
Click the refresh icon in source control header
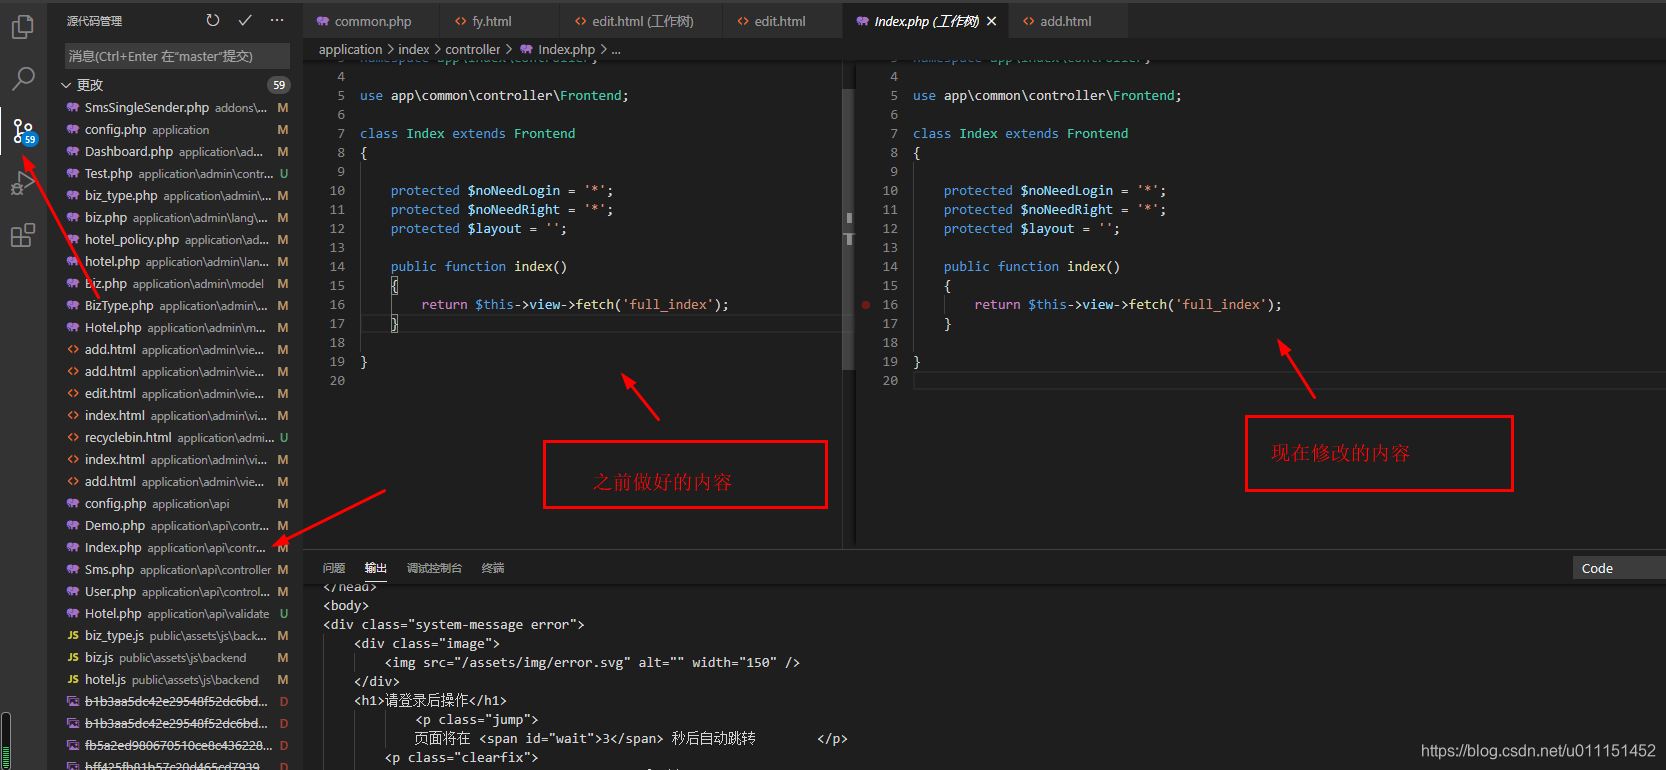[213, 20]
